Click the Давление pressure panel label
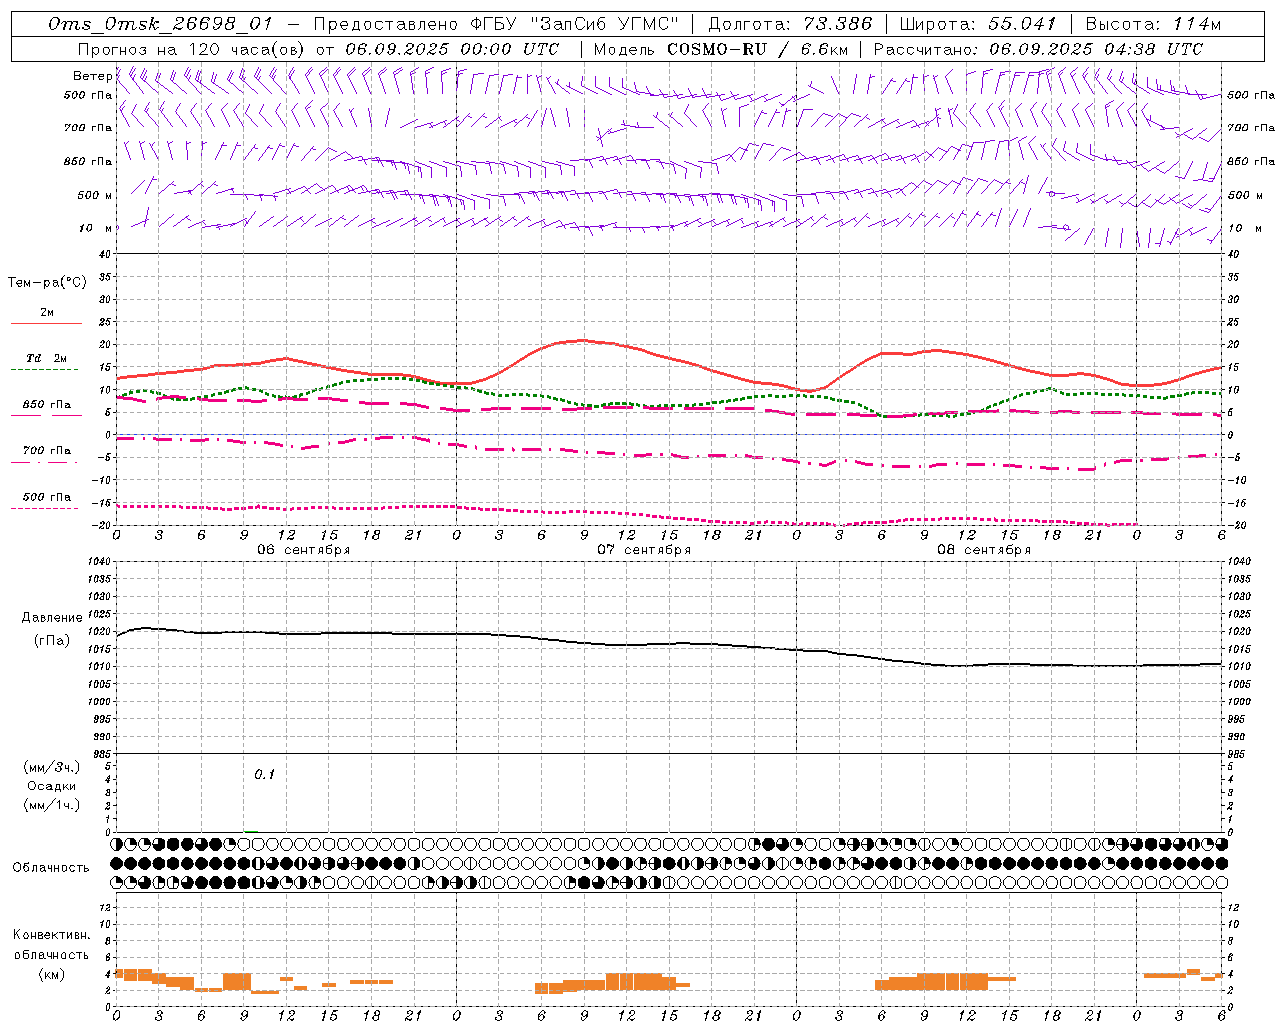 [x=52, y=618]
